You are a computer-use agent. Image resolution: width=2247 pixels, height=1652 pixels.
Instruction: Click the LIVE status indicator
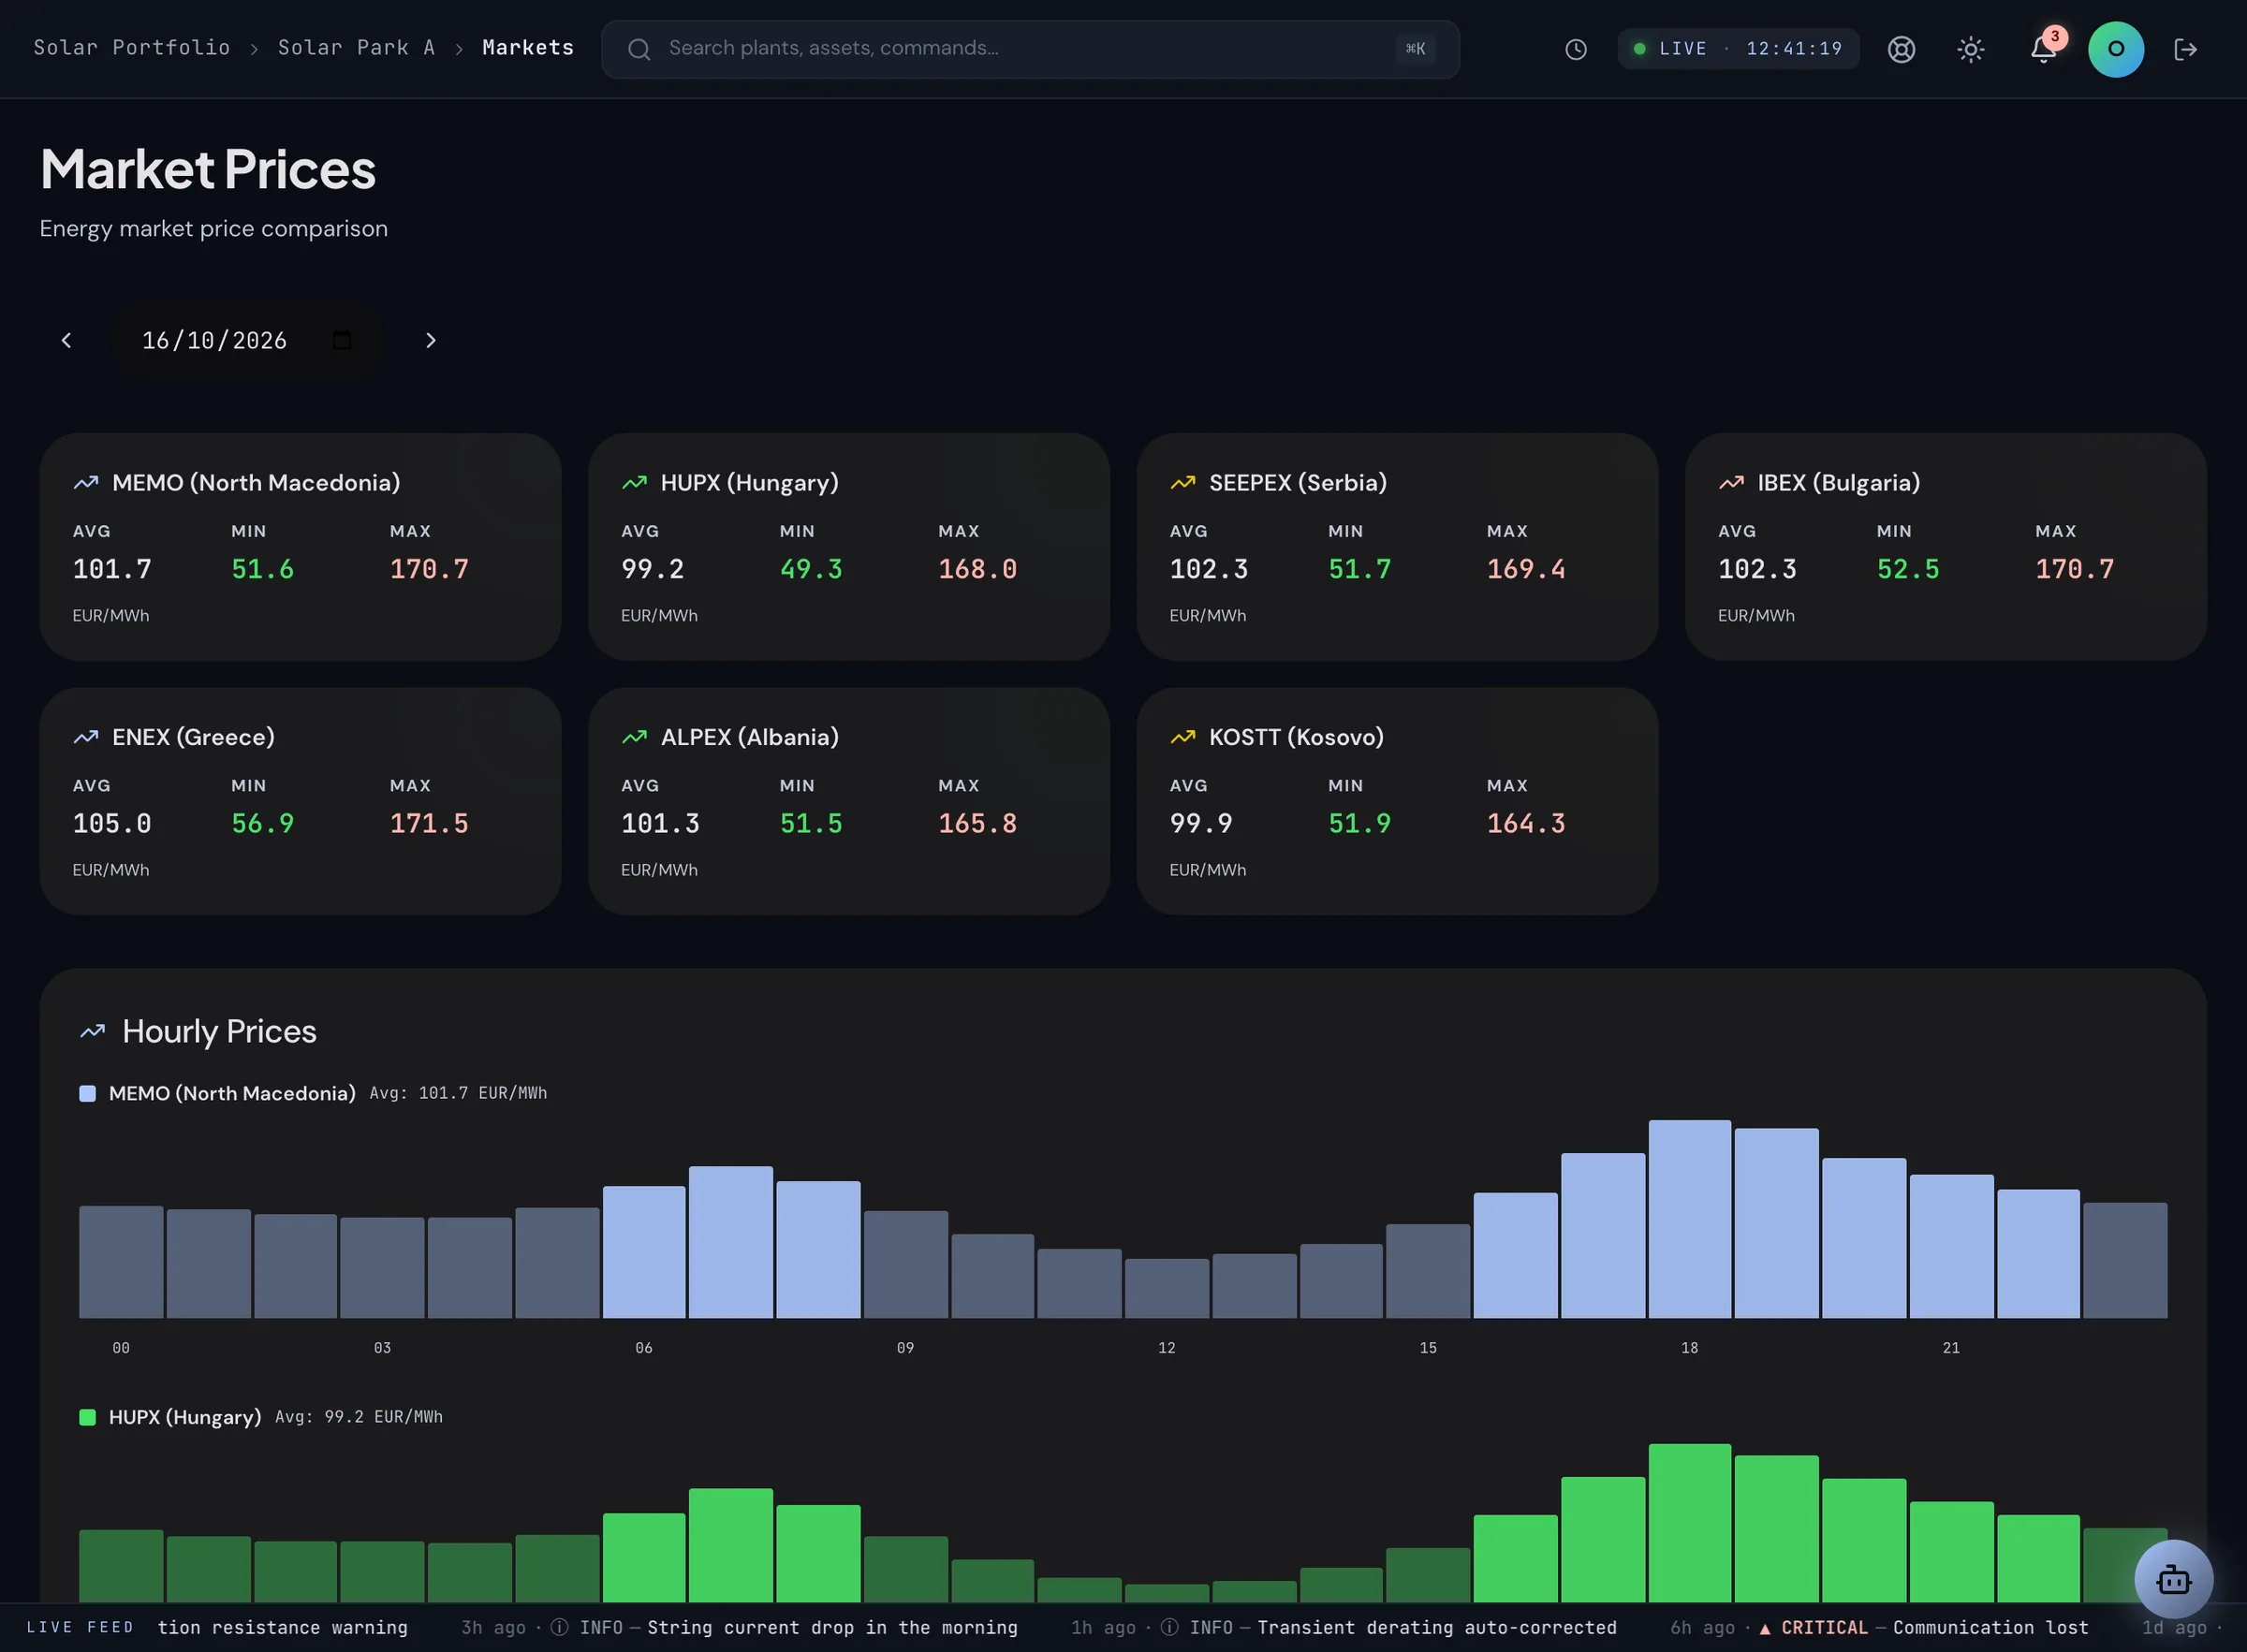coord(1737,48)
